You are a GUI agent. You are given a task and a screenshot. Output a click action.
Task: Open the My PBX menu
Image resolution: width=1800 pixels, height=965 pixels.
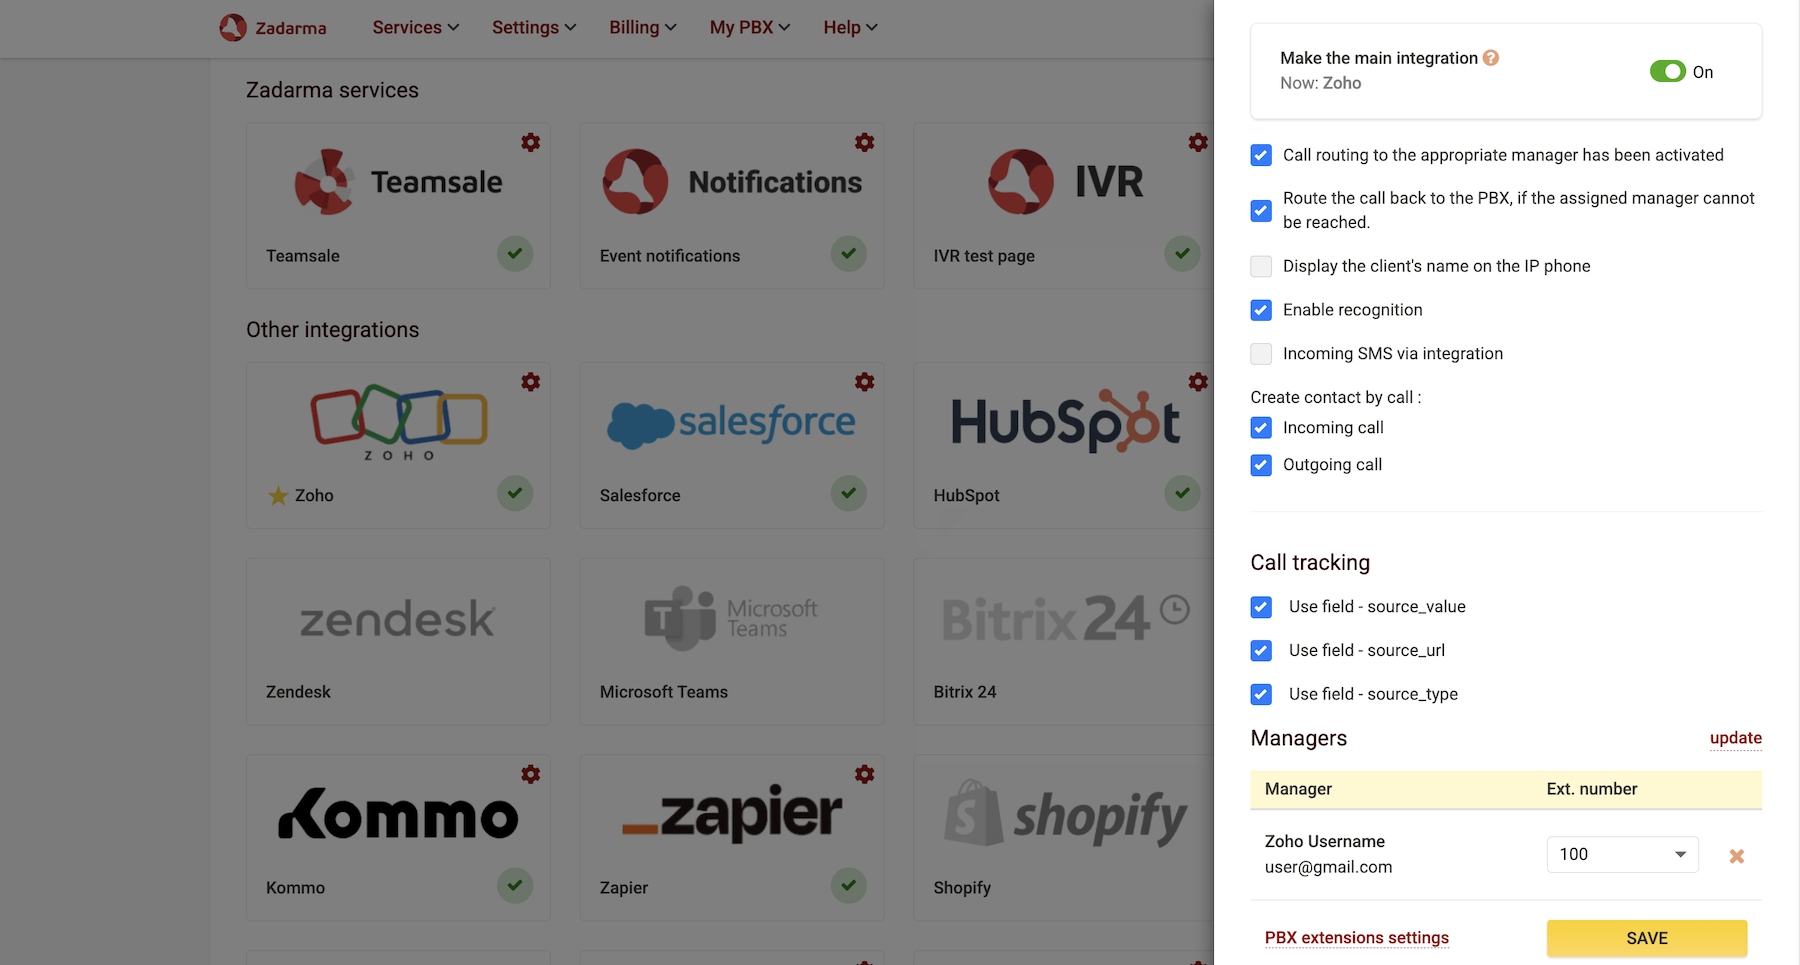click(x=750, y=27)
